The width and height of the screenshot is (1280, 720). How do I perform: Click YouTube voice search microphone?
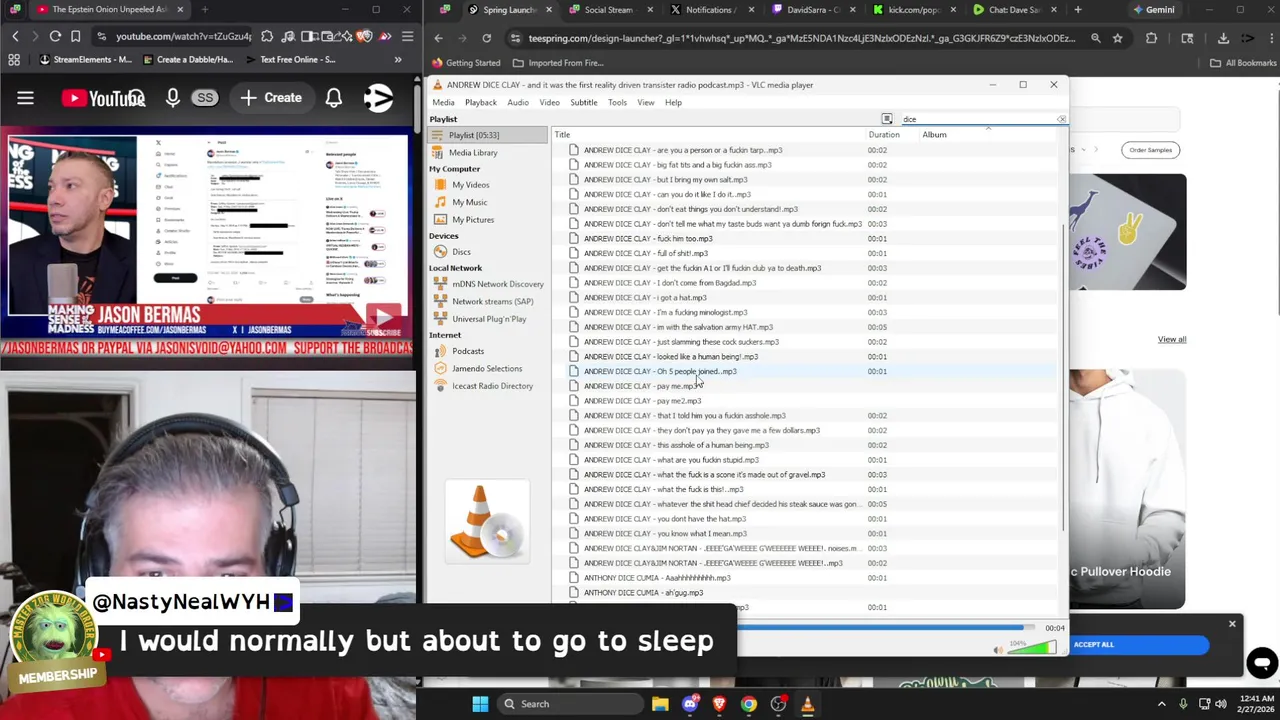(173, 98)
